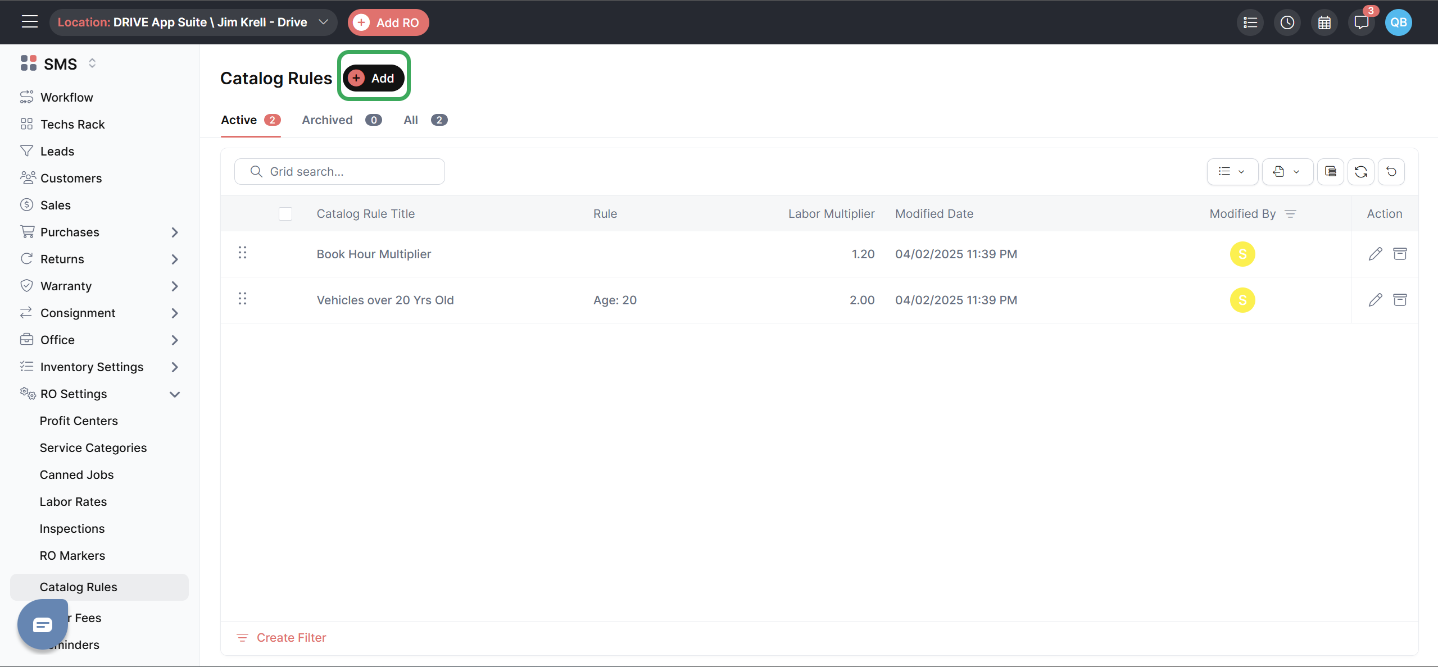
Task: Click the 'Vehicles over 20 Yrs Old' title text
Action: click(x=385, y=300)
